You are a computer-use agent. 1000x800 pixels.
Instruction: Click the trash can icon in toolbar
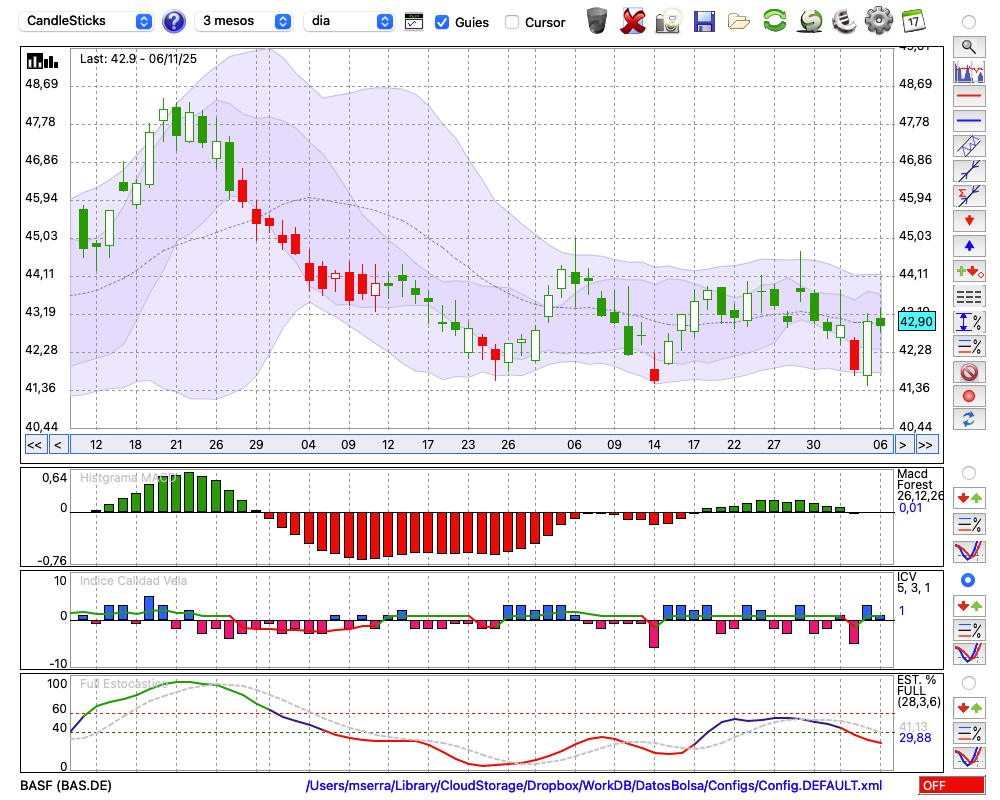(597, 21)
